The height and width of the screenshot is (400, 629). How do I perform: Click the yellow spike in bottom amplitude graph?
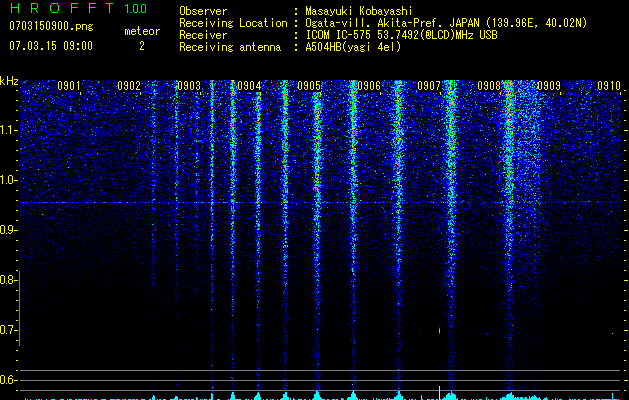click(x=440, y=392)
